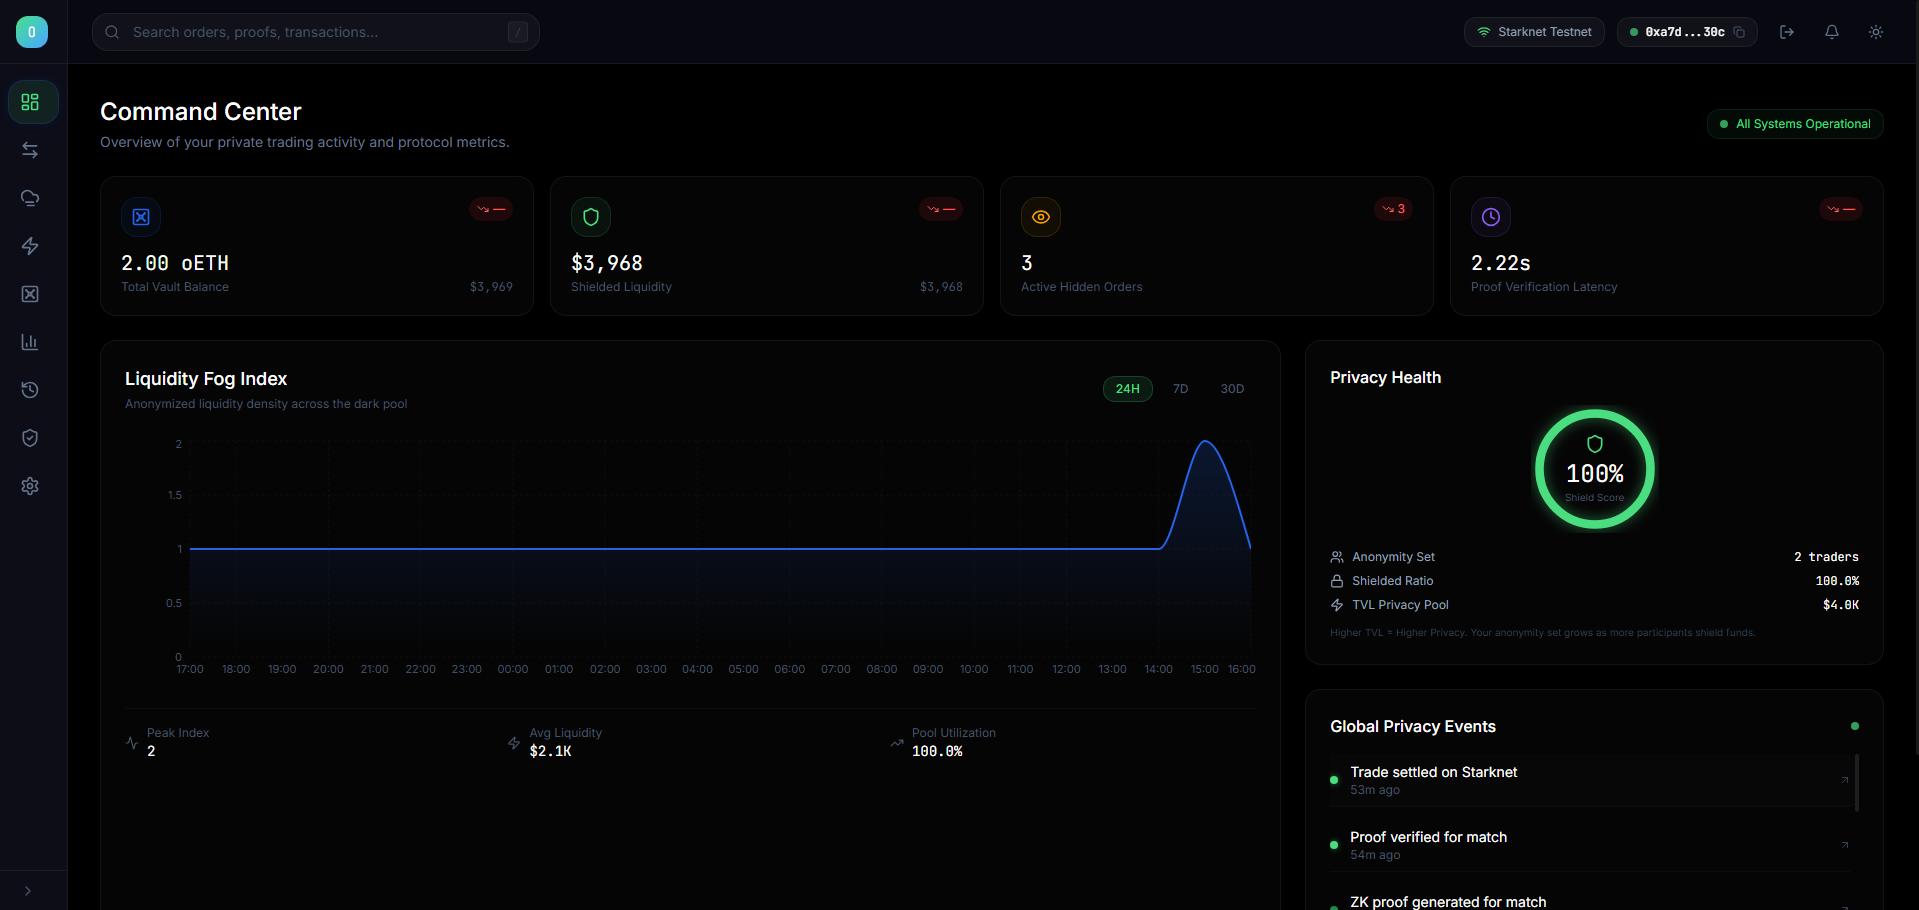This screenshot has width=1919, height=910.
Task: Open the shield check sidebar icon
Action: pos(30,438)
